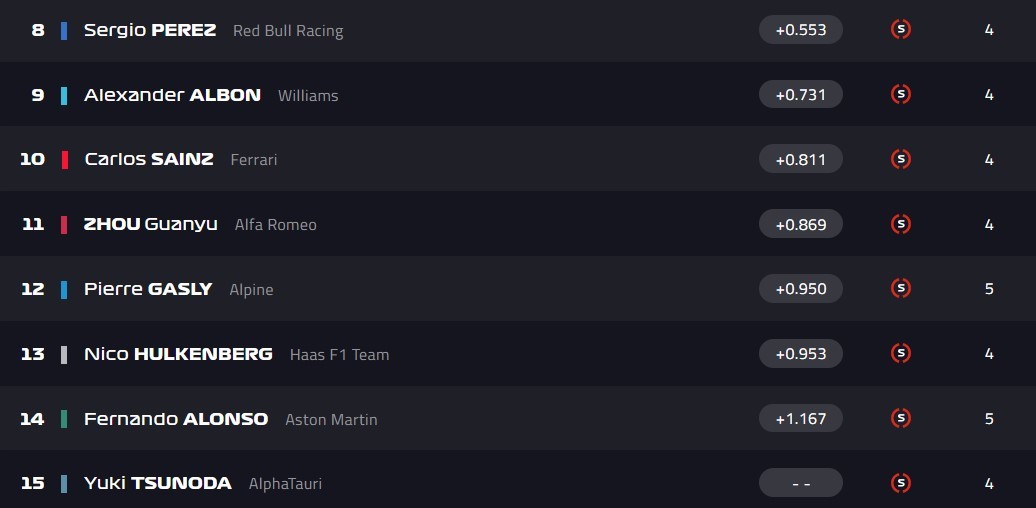Click the +0.731 gap badge for Albon
This screenshot has height=508, width=1036.
tap(800, 95)
